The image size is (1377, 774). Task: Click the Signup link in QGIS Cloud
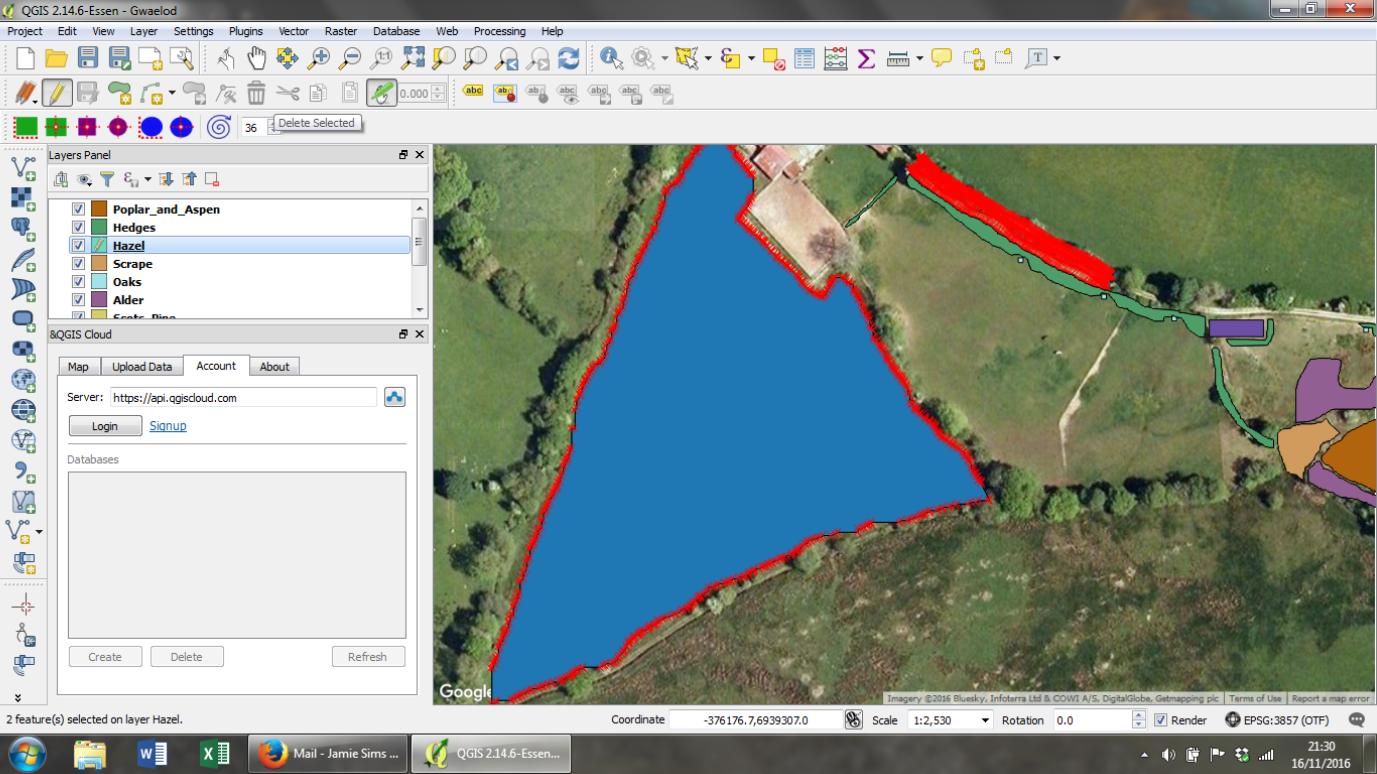[x=167, y=426]
